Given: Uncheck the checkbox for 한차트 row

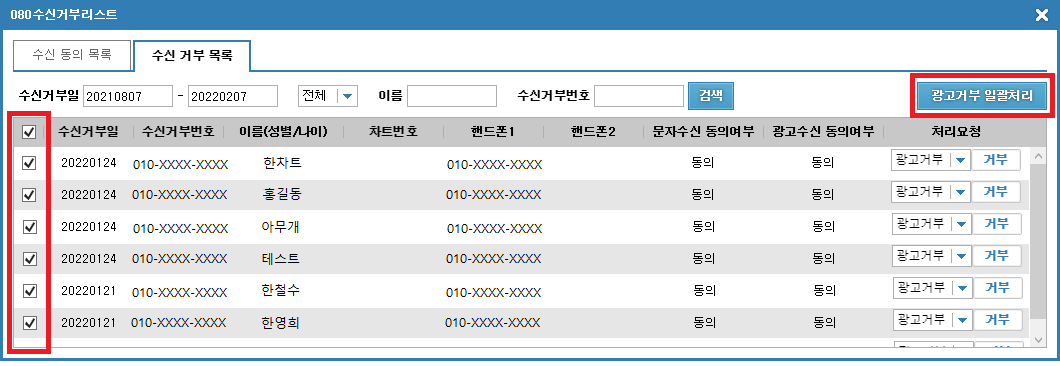Looking at the screenshot, I should coord(29,163).
